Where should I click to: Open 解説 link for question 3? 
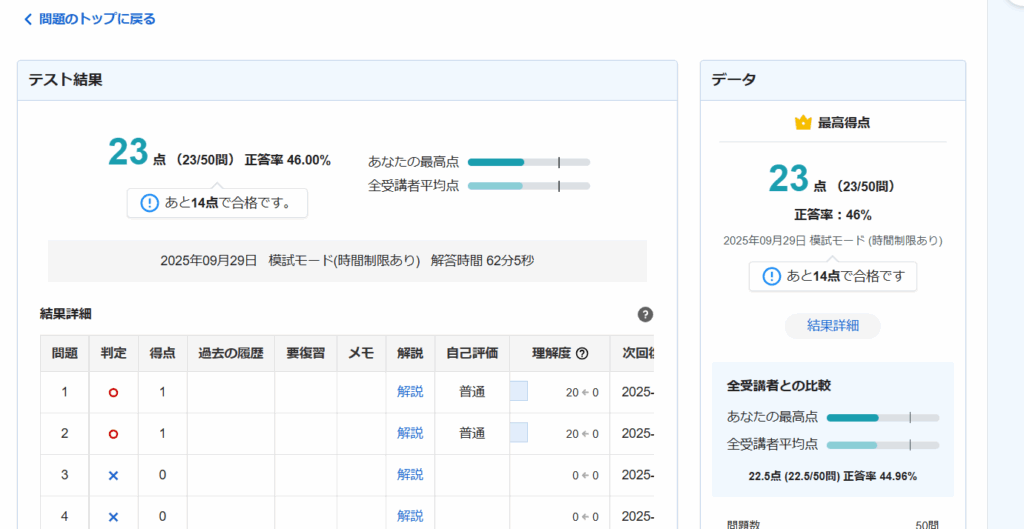pyautogui.click(x=410, y=475)
